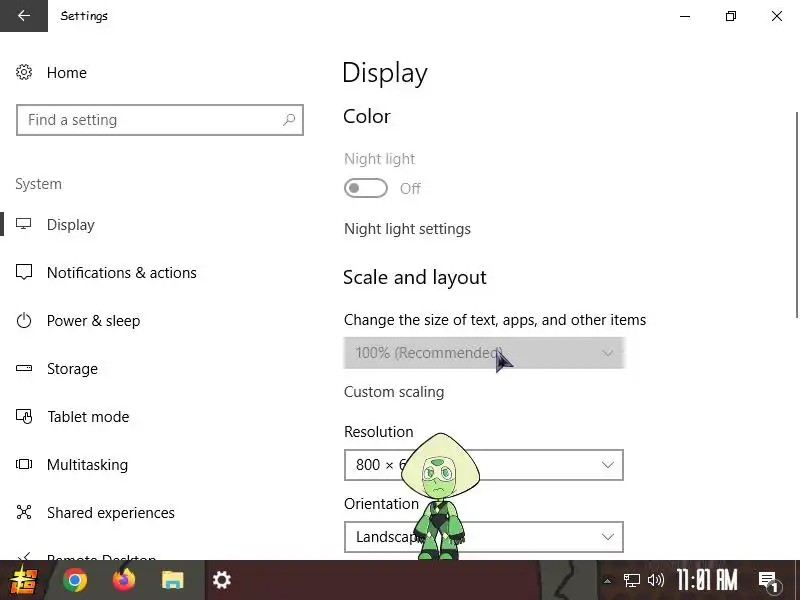The height and width of the screenshot is (600, 800).
Task: Open the Start menu from the taskbar
Action: 23,580
